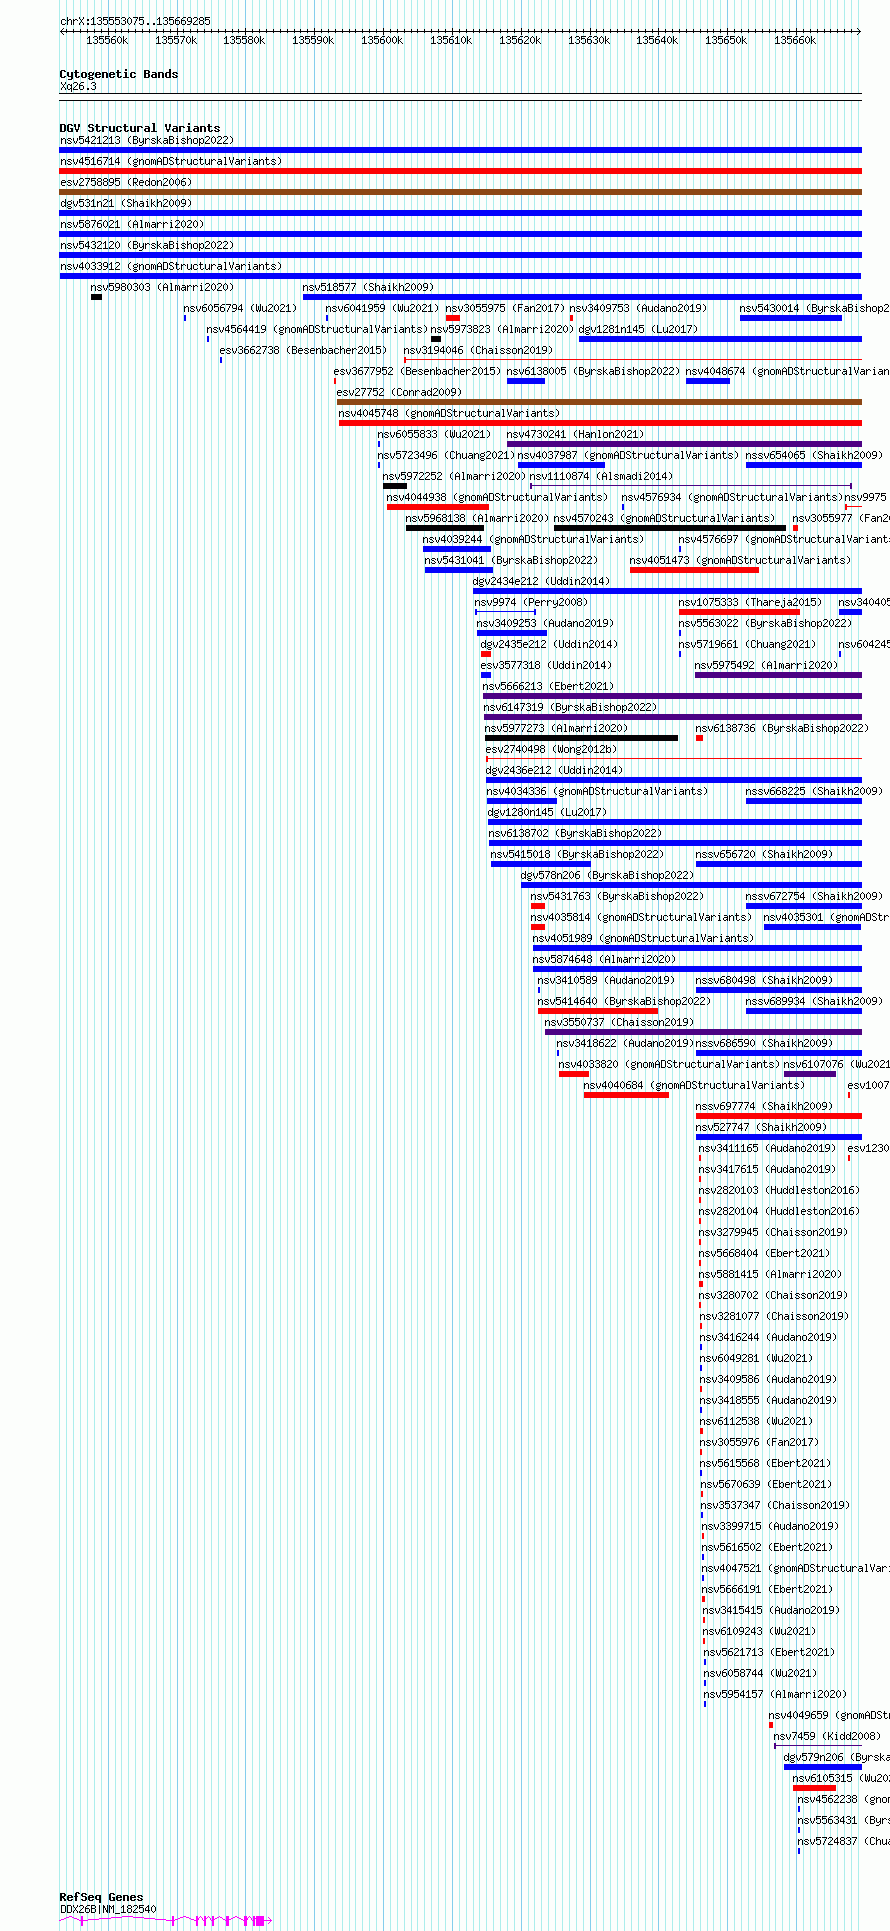Click the nsv1110874 (Alsmadi2014) label

point(601,477)
